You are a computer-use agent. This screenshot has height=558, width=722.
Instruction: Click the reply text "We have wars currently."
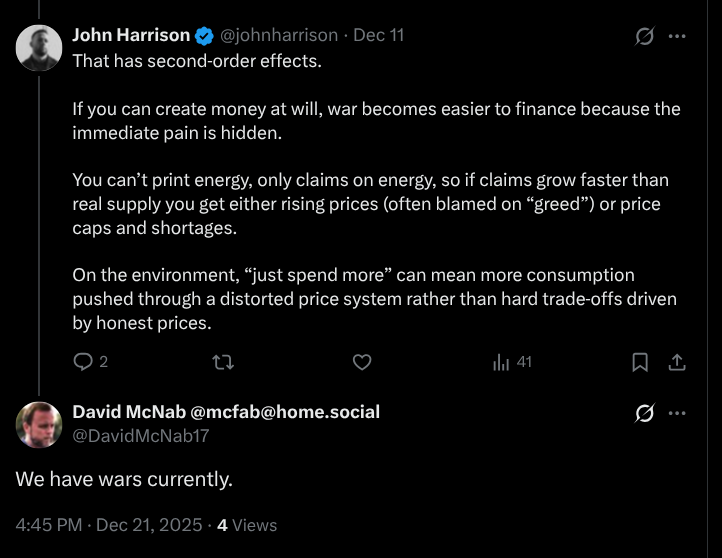click(124, 479)
